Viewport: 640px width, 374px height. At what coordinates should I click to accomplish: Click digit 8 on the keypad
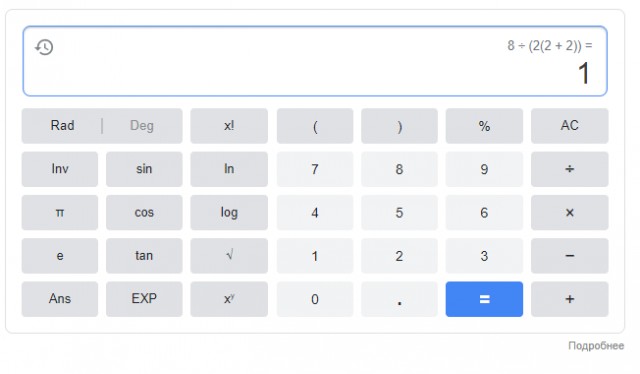click(x=399, y=169)
